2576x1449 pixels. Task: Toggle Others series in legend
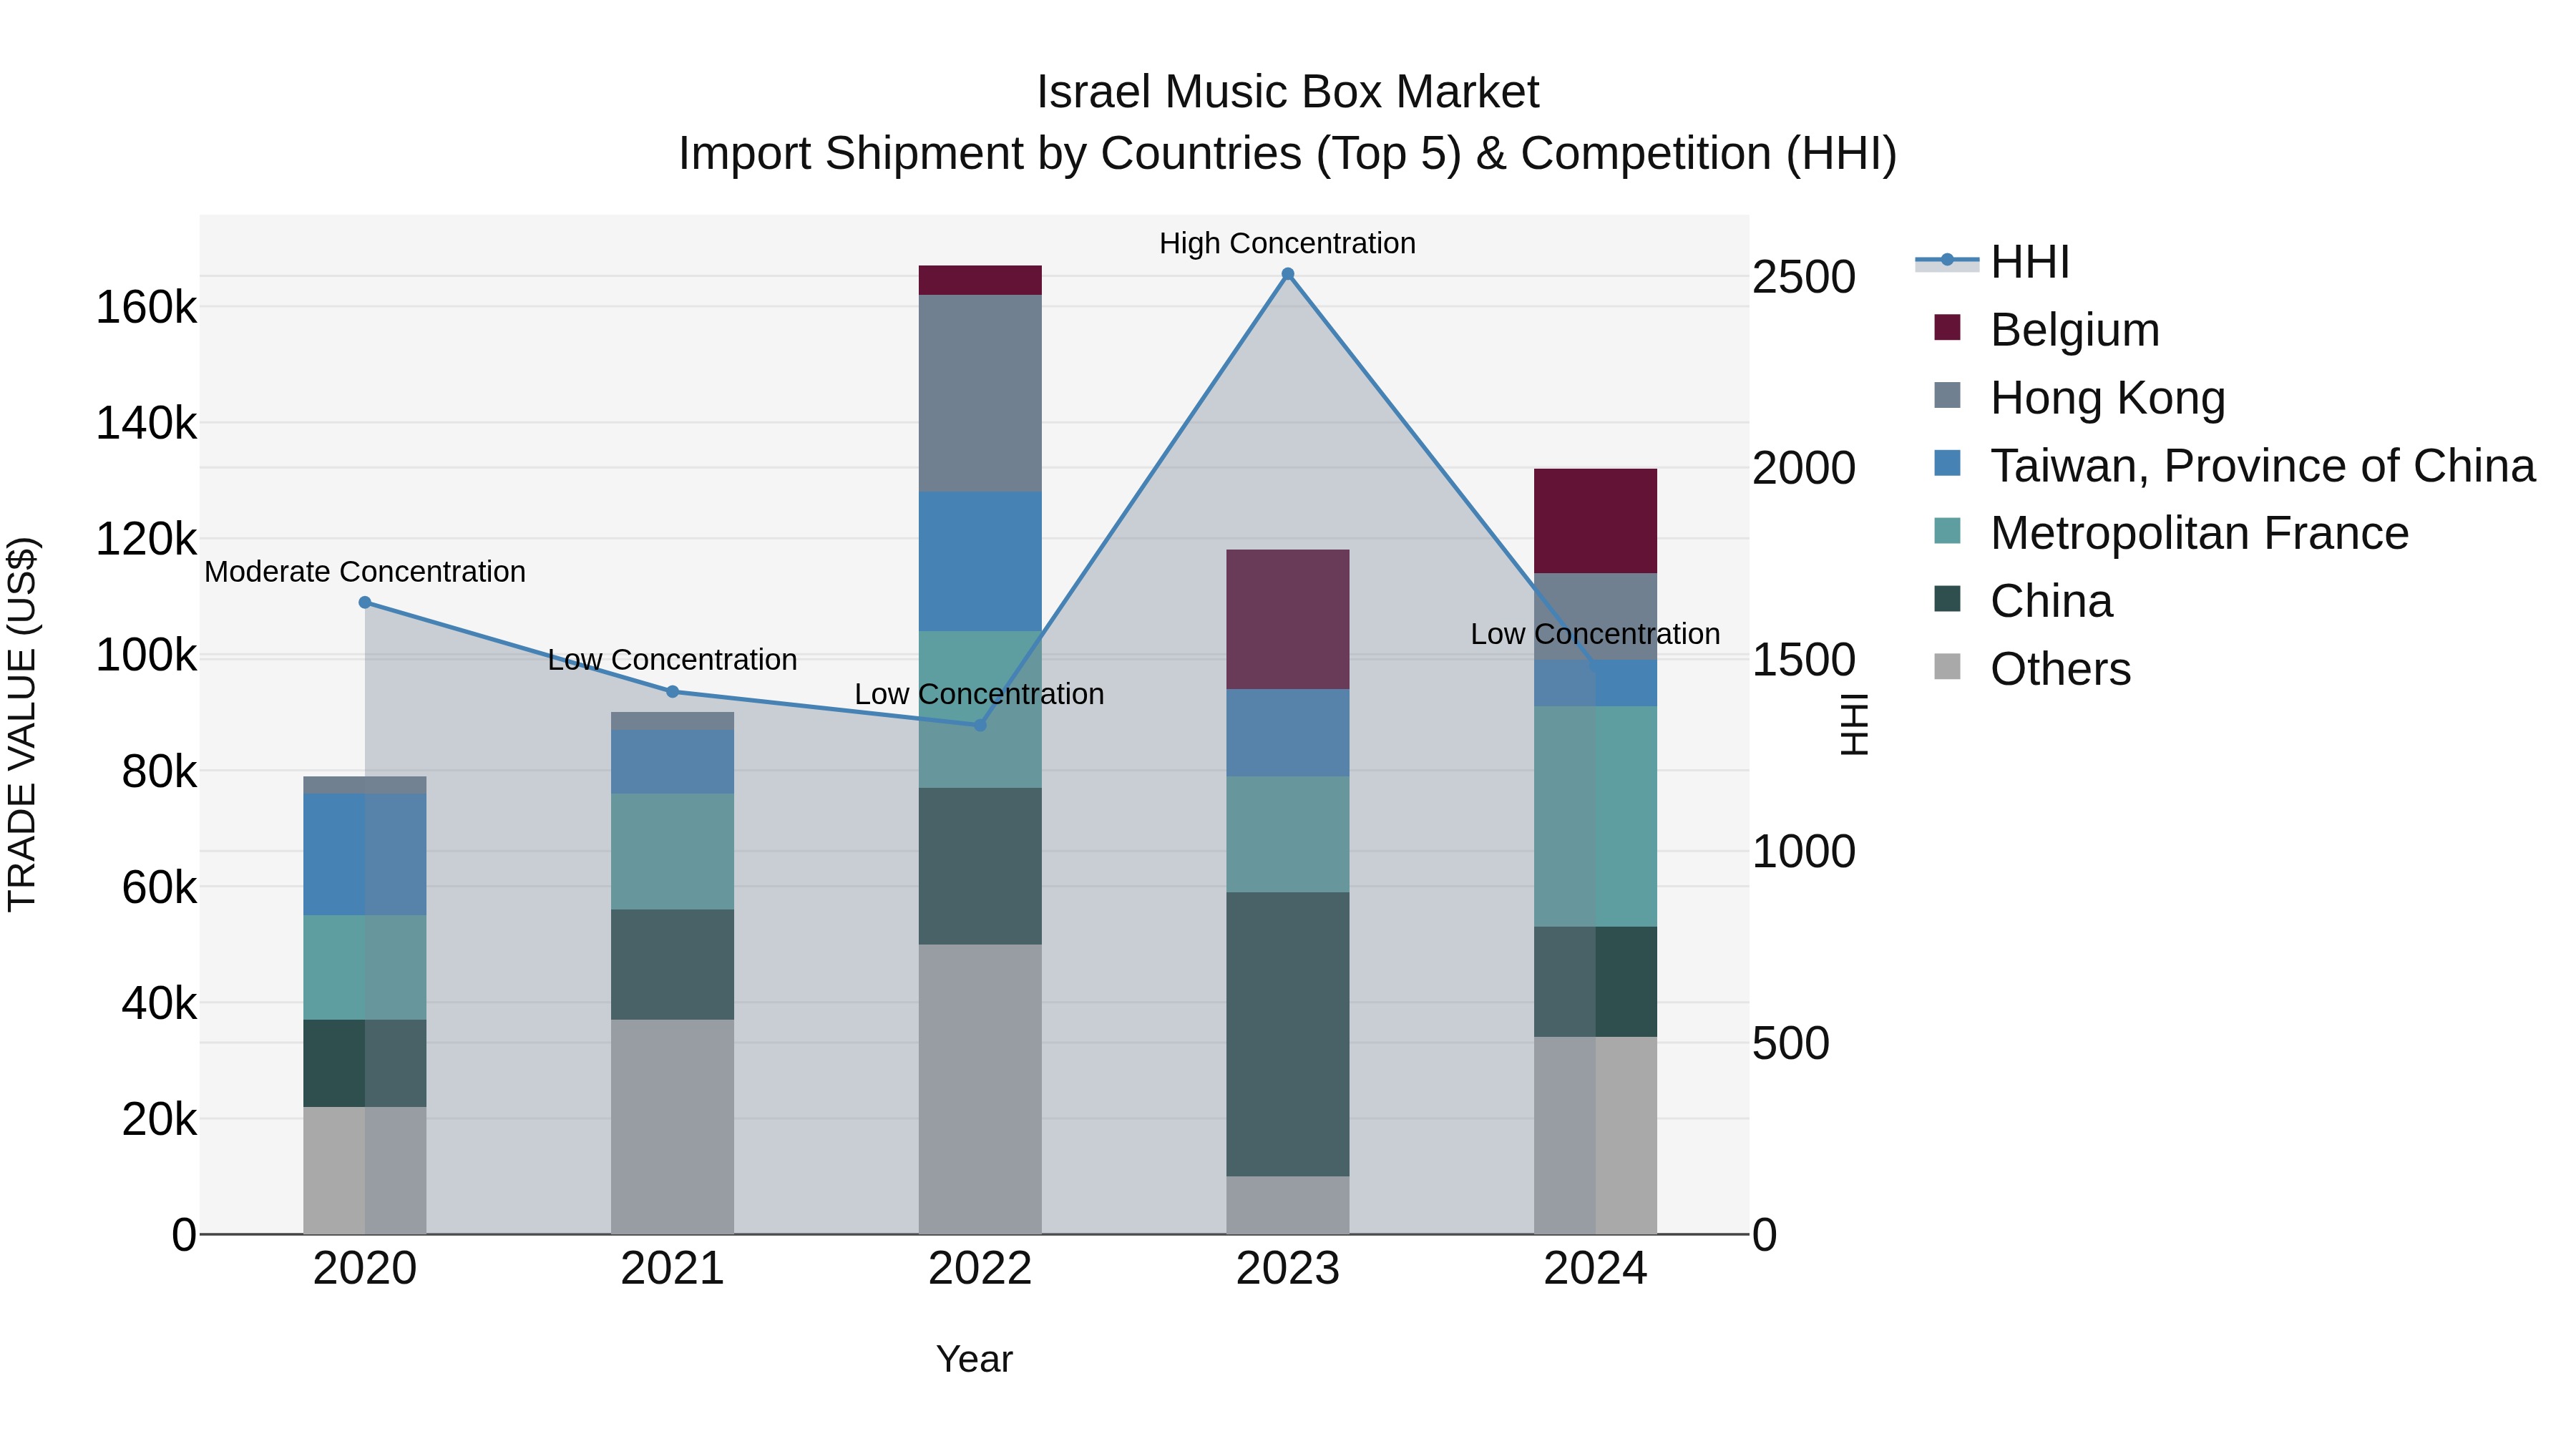[2032, 668]
